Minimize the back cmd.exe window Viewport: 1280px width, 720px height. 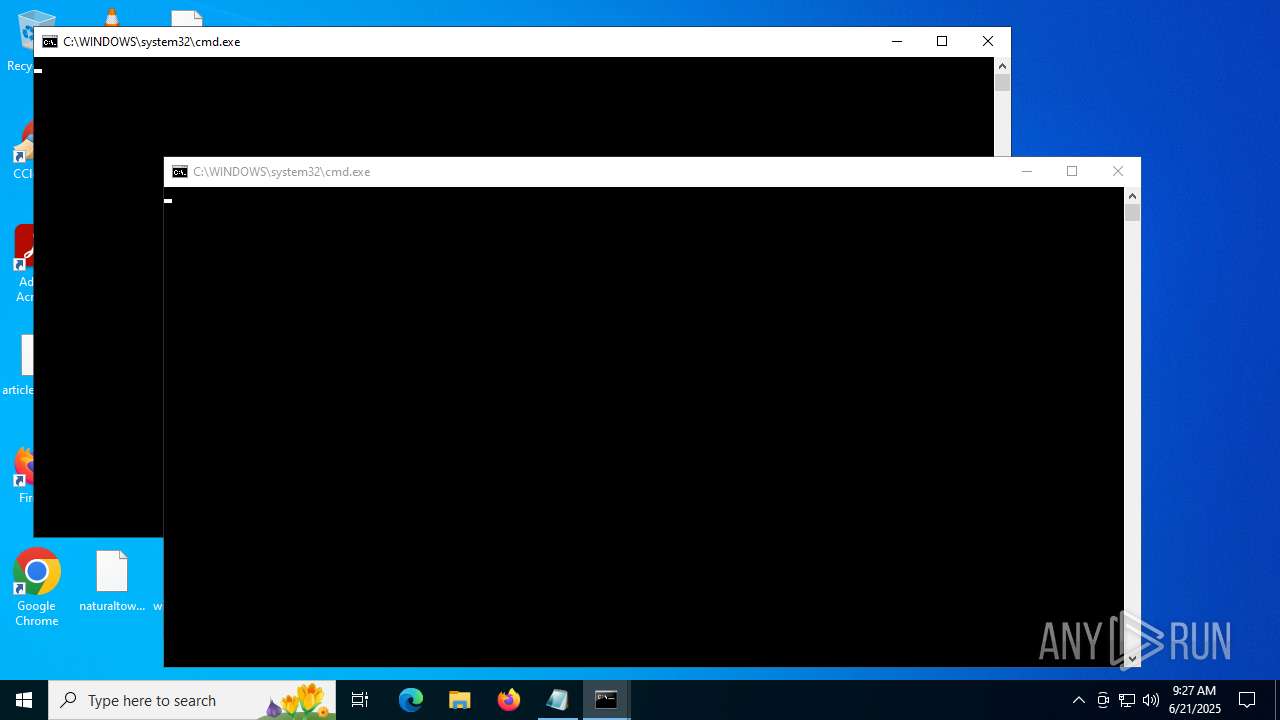click(x=897, y=42)
